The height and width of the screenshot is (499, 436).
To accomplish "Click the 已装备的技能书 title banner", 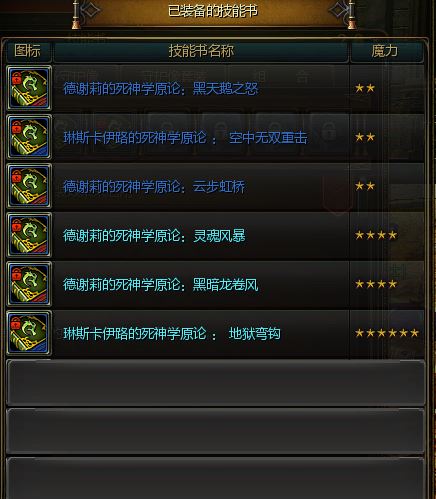I will tap(213, 11).
